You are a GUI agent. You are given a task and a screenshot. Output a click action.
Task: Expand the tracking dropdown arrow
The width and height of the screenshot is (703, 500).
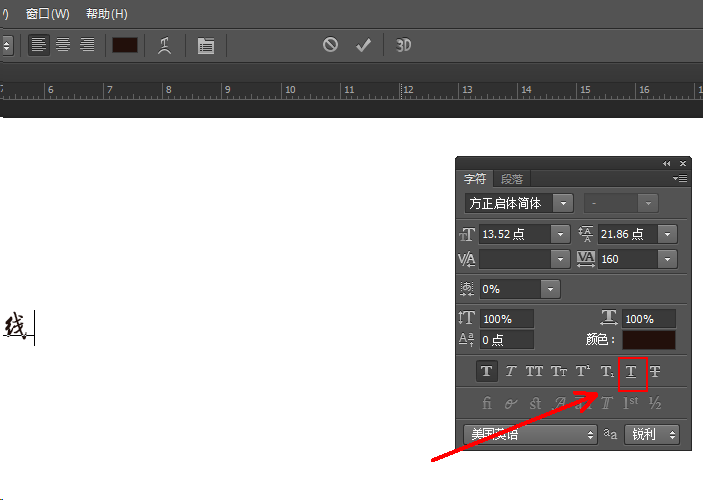pyautogui.click(x=668, y=259)
